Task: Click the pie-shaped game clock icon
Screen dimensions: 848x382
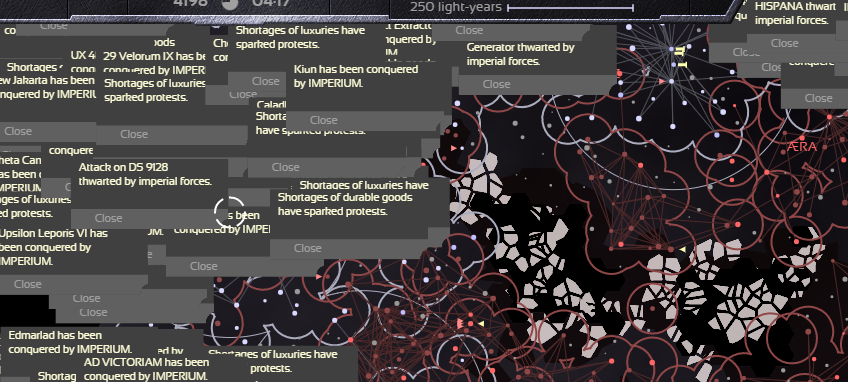Action: coord(230,4)
